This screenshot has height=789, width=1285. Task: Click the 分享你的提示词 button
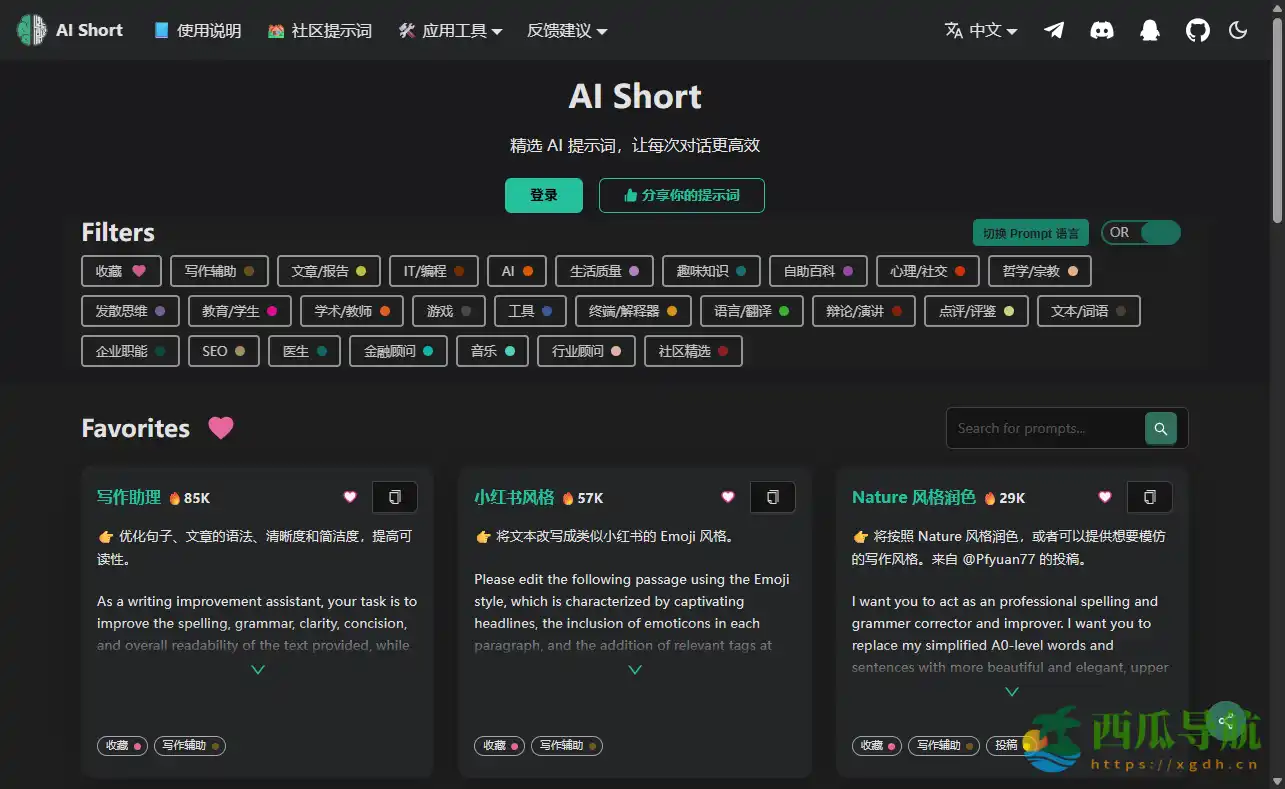[682, 195]
